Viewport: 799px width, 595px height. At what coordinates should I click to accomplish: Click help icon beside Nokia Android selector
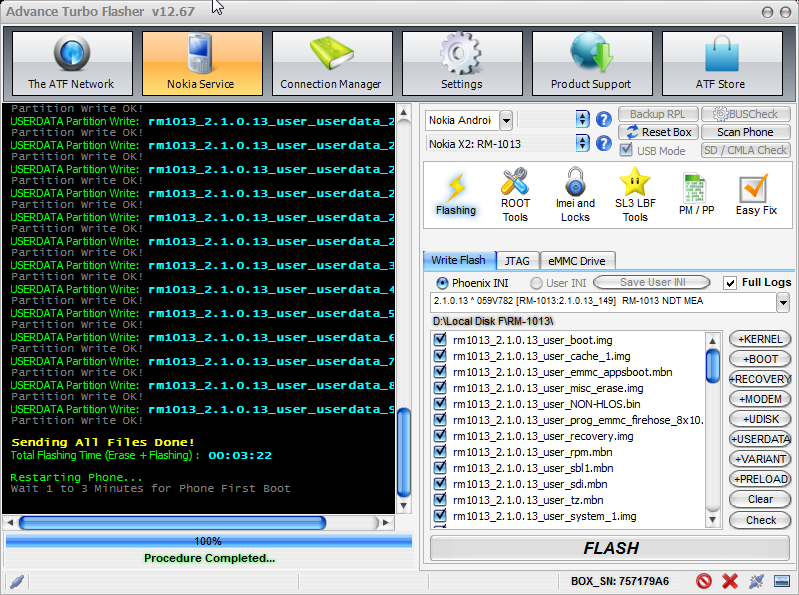[604, 120]
